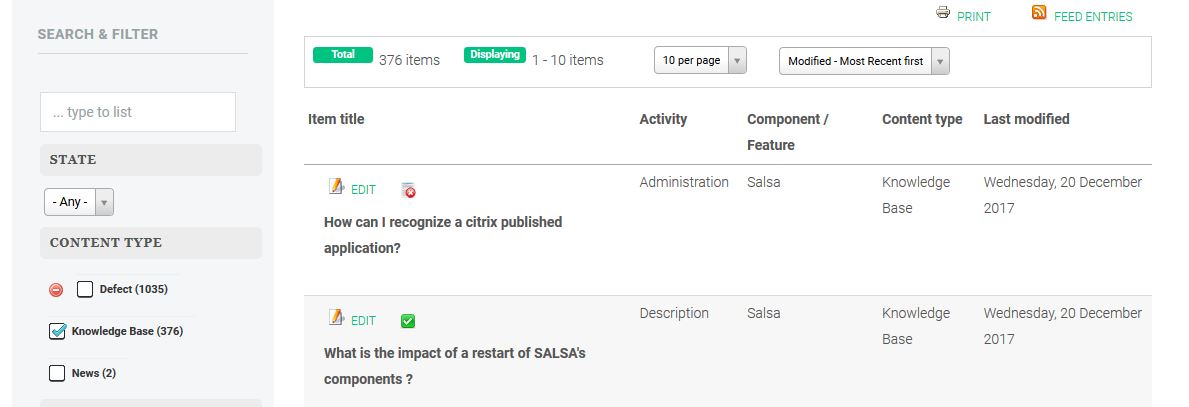Click the red exclude icon beside Defect
1189x407 pixels.
point(56,290)
